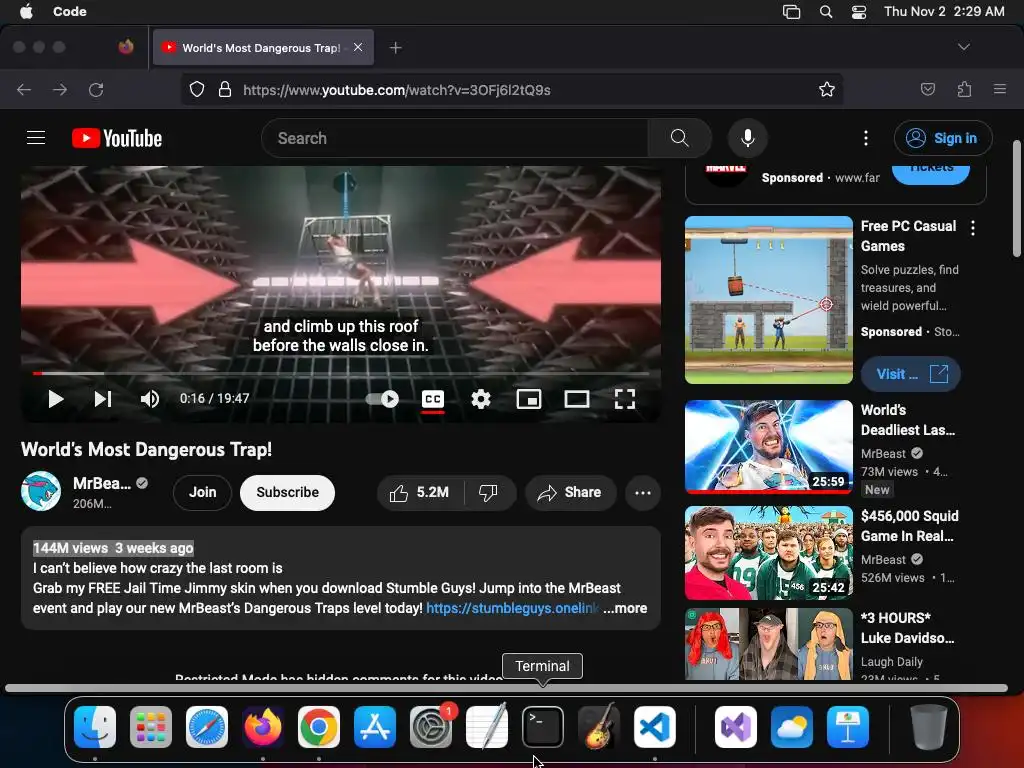This screenshot has height=768, width=1024.
Task: Toggle closed captions CC button
Action: click(433, 398)
